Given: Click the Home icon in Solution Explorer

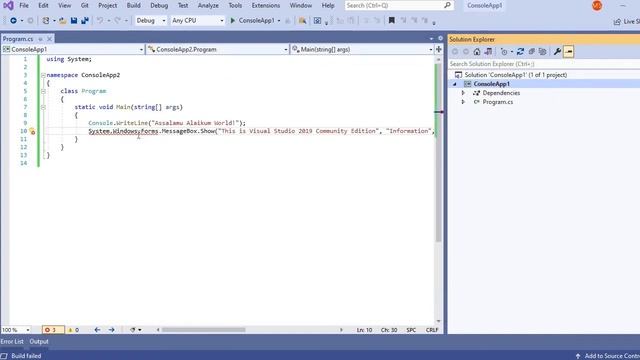Looking at the screenshot, I should [x=477, y=52].
